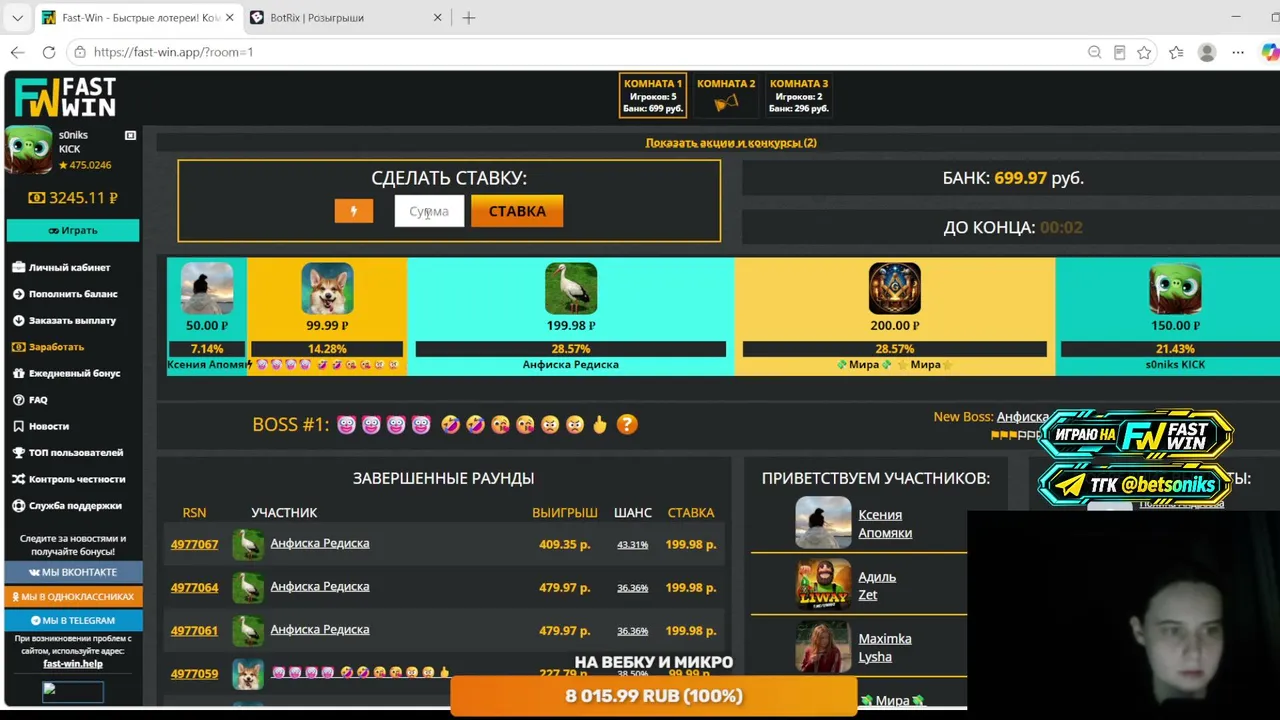
Task: Click the Fast Win logo
Action: (65, 98)
